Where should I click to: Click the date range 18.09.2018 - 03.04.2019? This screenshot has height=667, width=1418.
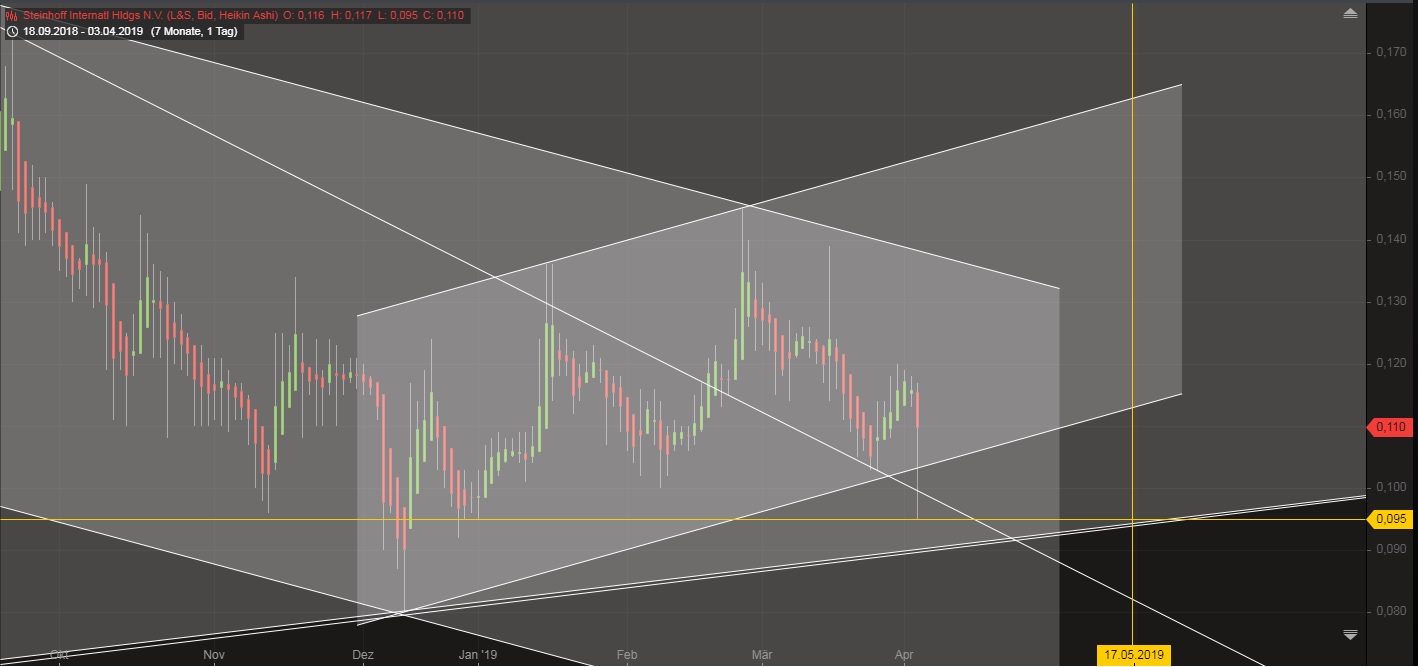click(x=84, y=32)
